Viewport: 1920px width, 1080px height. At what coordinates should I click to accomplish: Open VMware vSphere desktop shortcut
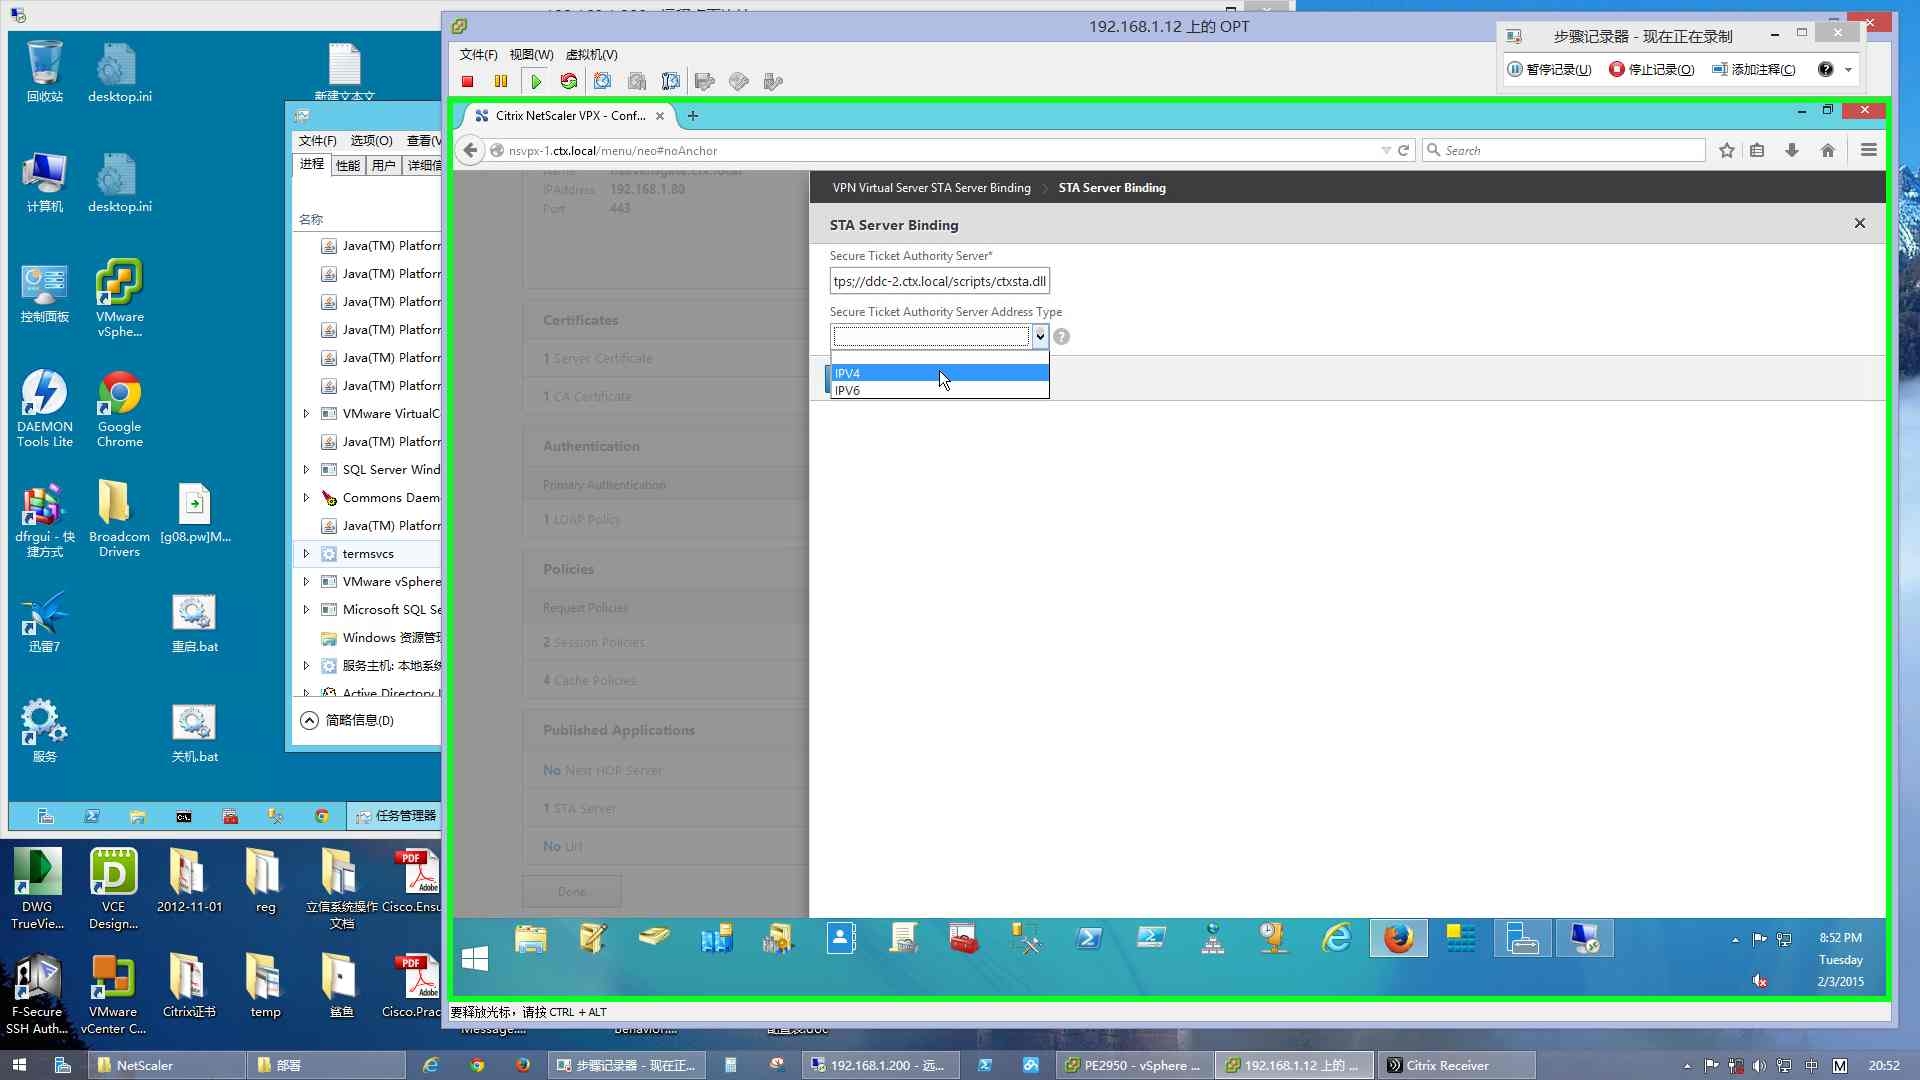(x=119, y=299)
